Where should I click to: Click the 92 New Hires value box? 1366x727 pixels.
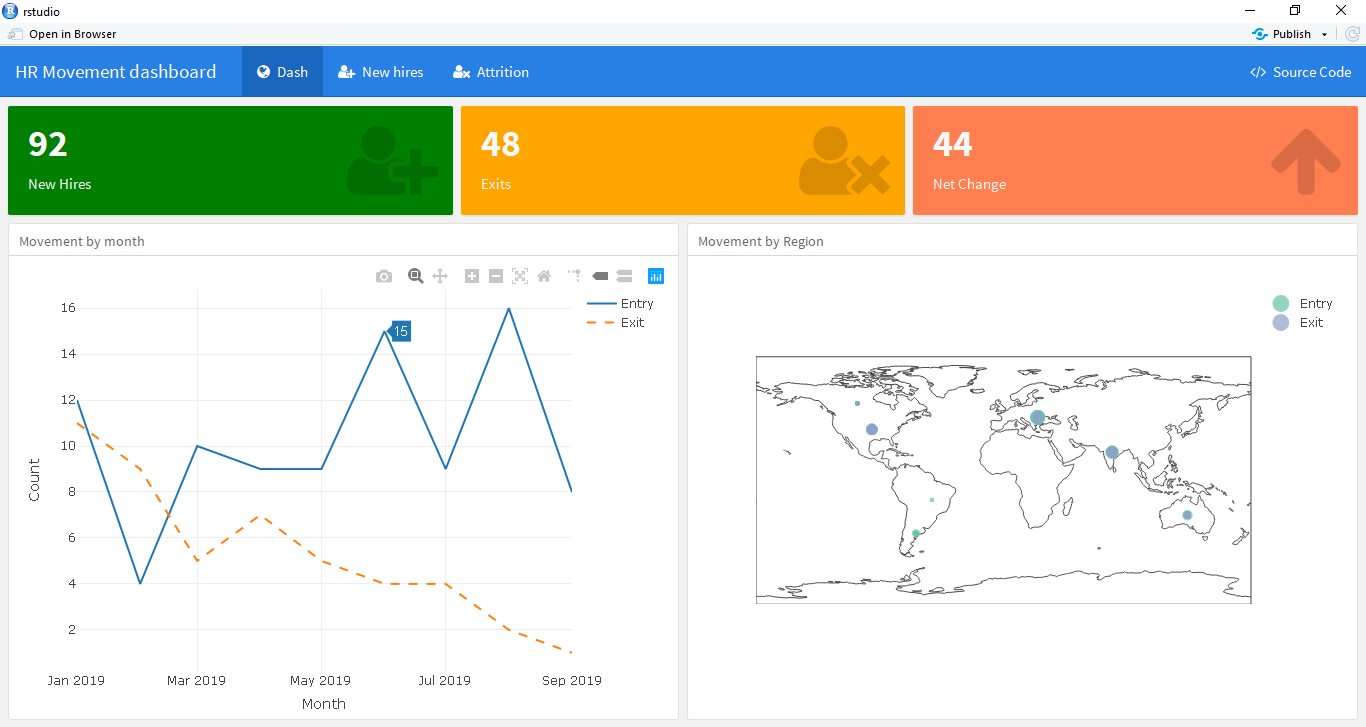click(x=230, y=161)
